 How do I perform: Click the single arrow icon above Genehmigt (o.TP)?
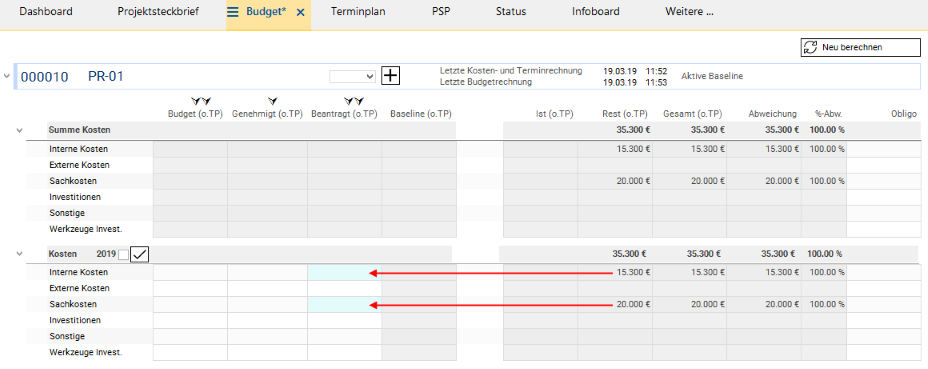[272, 102]
